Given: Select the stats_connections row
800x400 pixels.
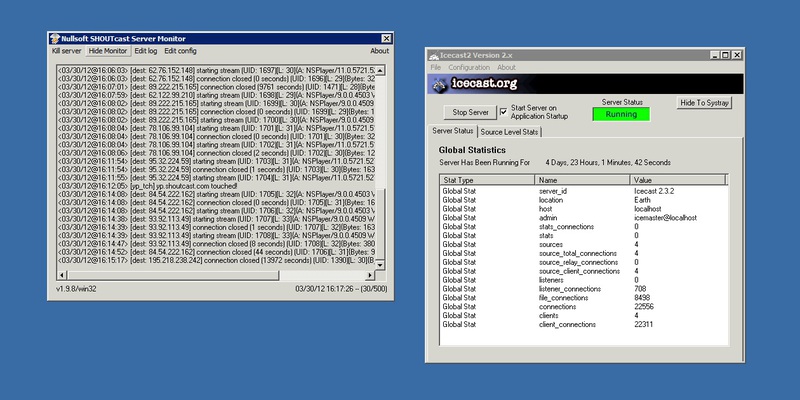Looking at the screenshot, I should pyautogui.click(x=583, y=227).
